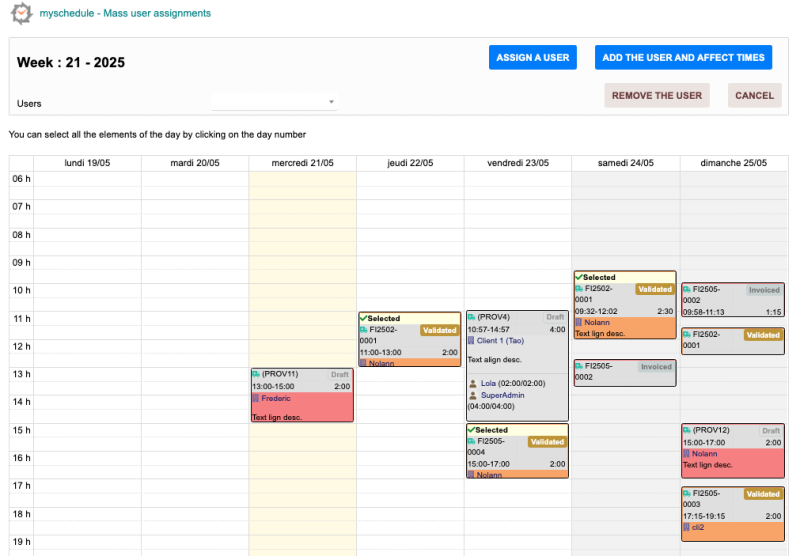The image size is (800, 556).
Task: Click the truck icon on PROV11 event
Action: [256, 374]
